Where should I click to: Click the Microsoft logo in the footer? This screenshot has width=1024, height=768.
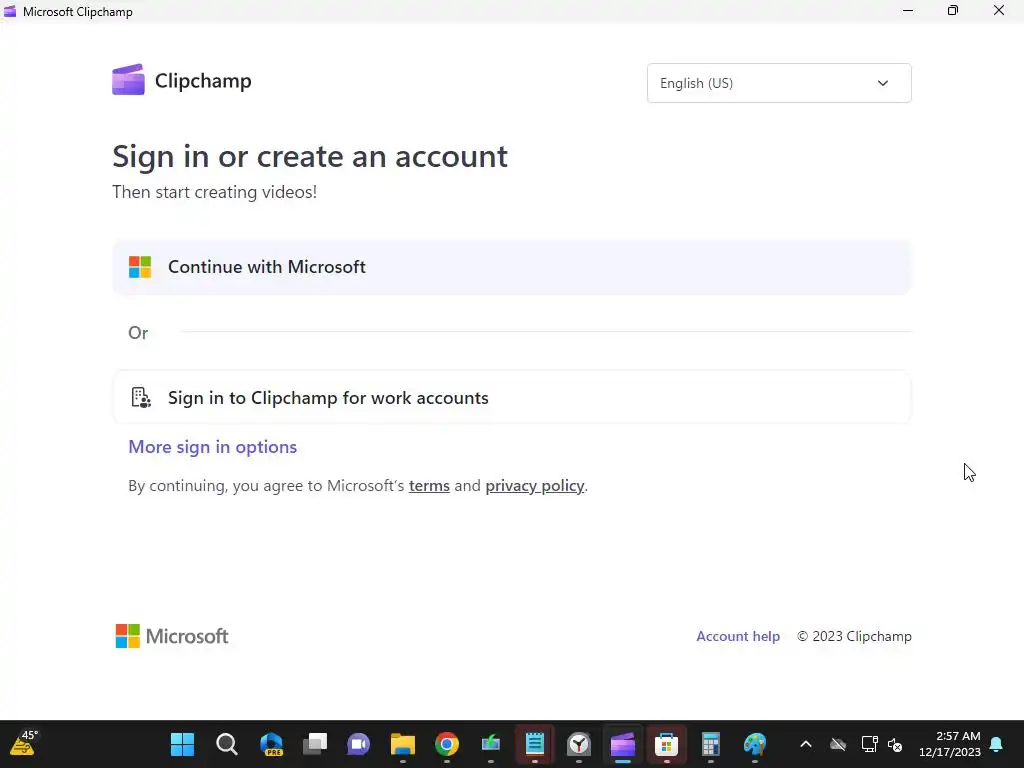(x=172, y=636)
